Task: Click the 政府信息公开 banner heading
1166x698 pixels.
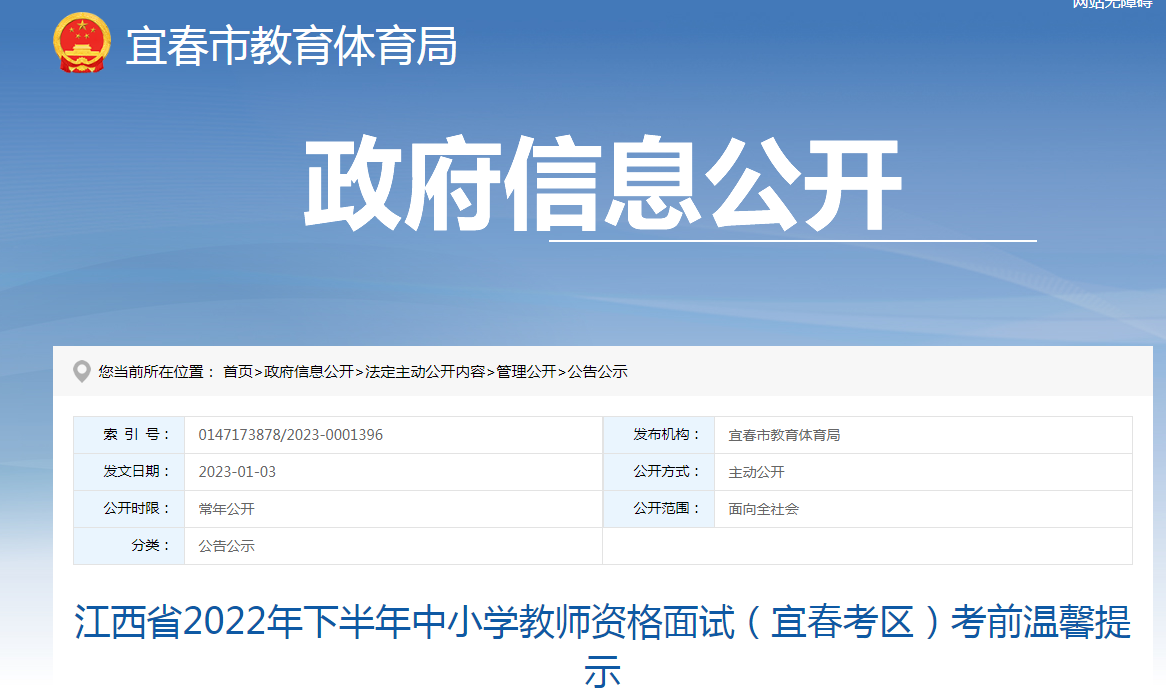Action: [602, 184]
